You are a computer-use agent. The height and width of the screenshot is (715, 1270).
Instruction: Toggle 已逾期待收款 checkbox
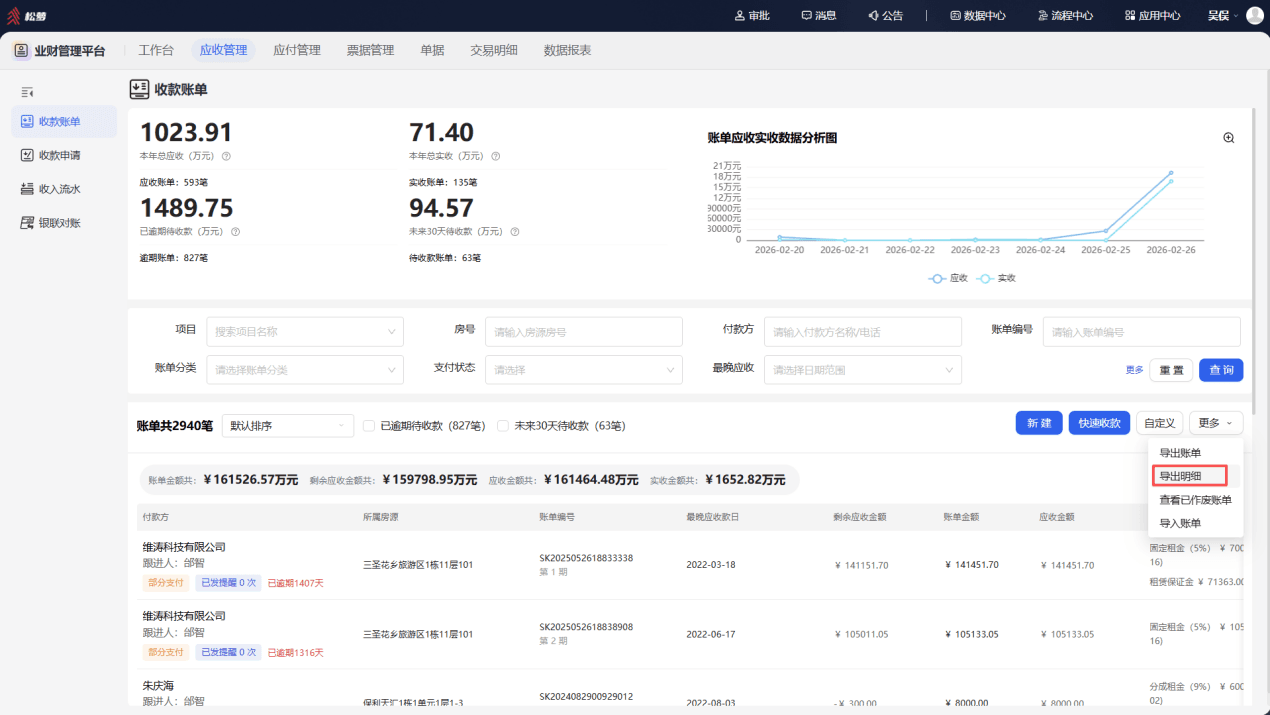[x=370, y=425]
